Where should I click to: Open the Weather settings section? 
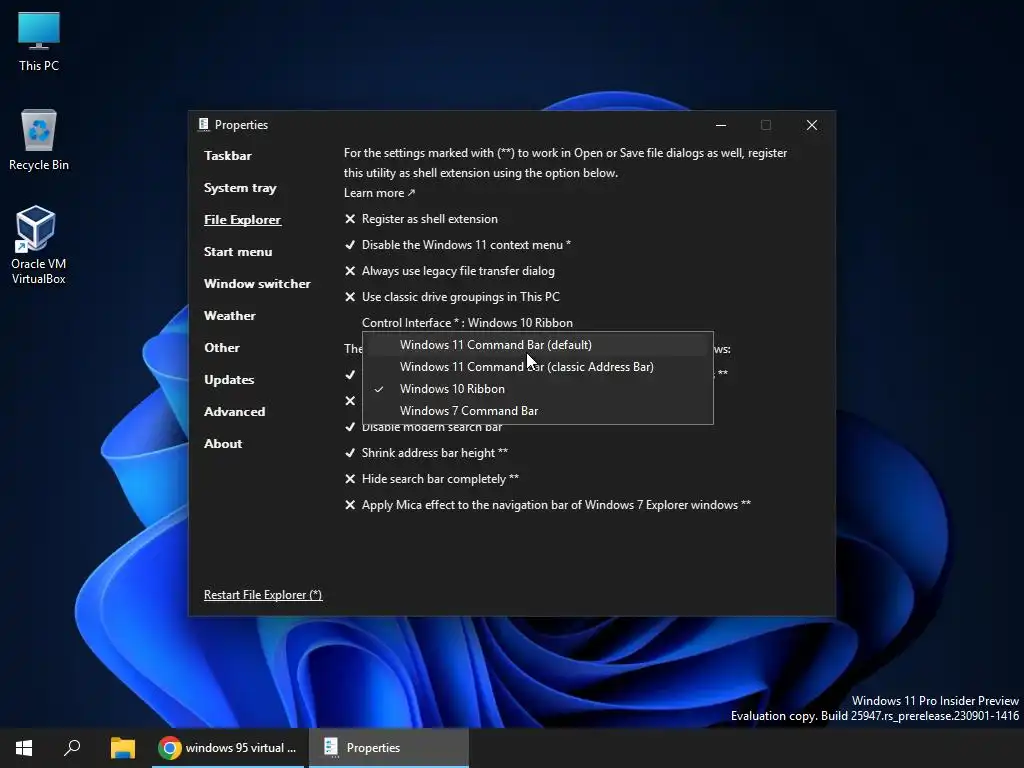coord(230,316)
